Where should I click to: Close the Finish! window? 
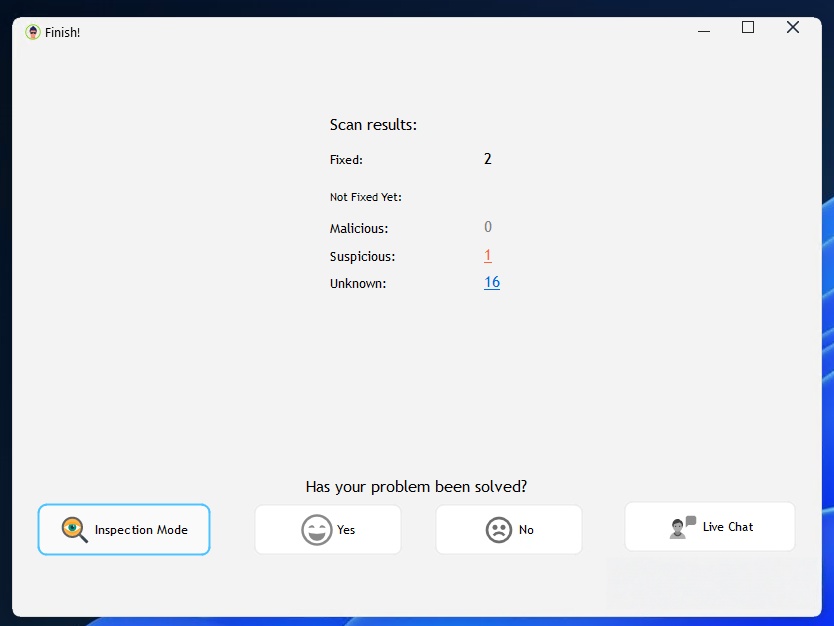pyautogui.click(x=793, y=27)
